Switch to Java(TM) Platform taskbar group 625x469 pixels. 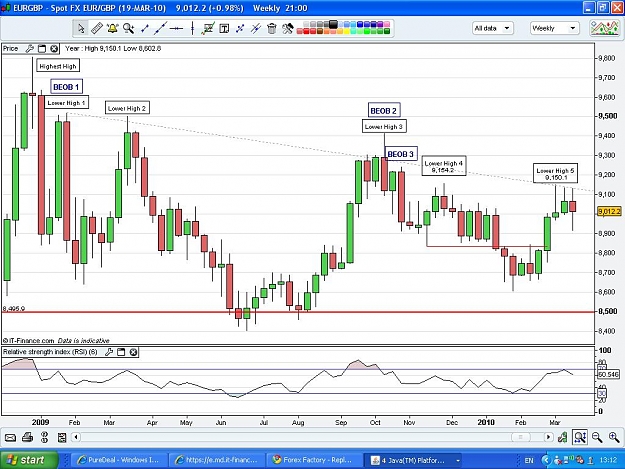[411, 460]
